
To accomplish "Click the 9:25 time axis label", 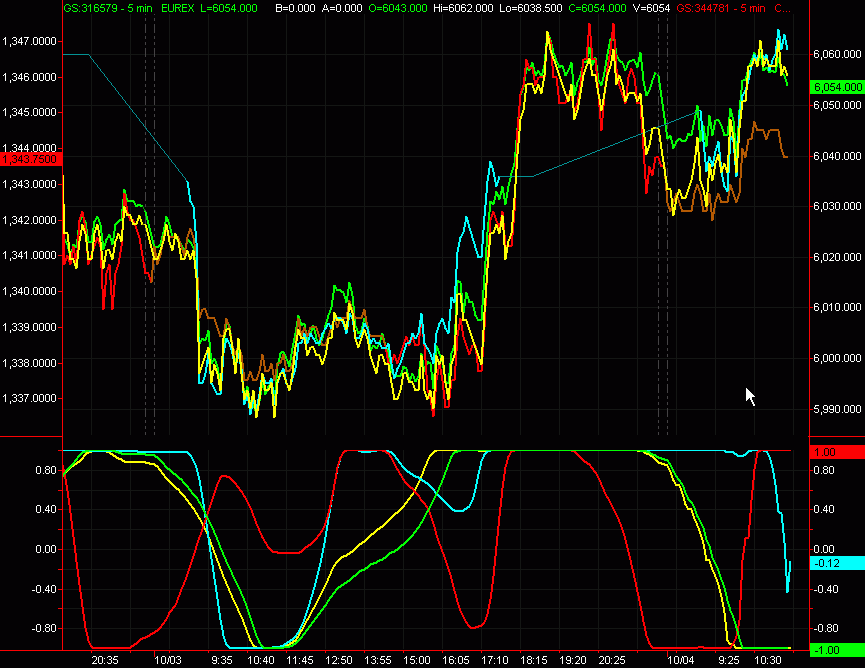I will point(729,660).
